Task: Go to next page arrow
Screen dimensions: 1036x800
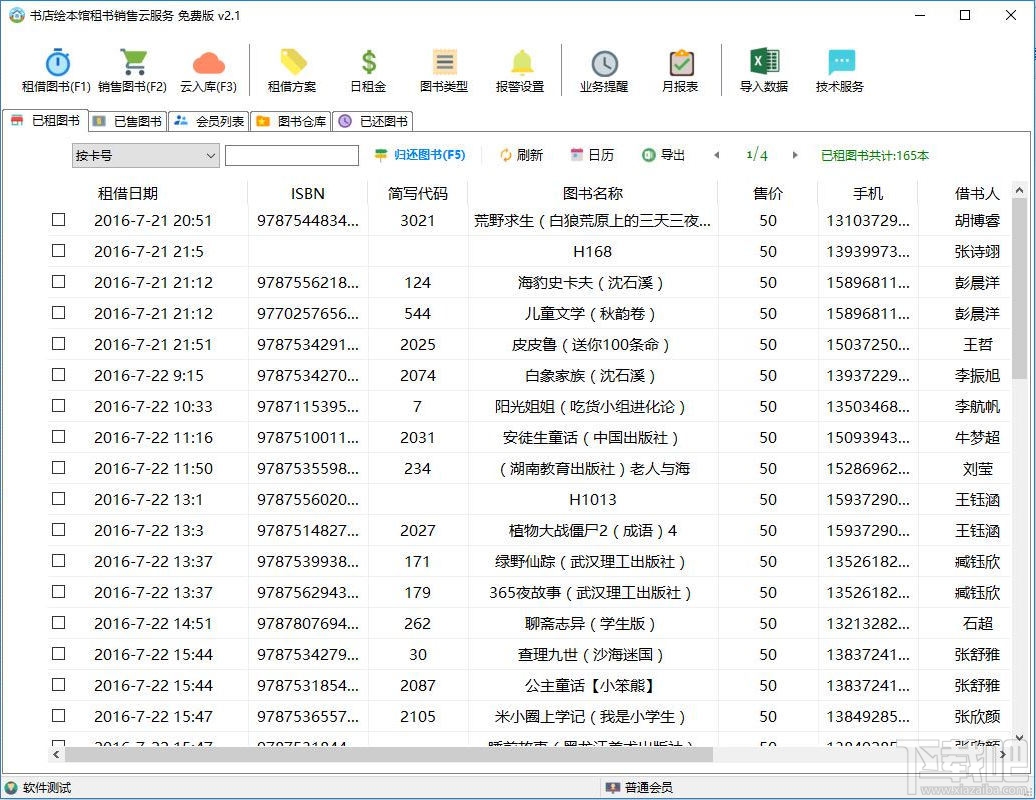Action: 795,155
